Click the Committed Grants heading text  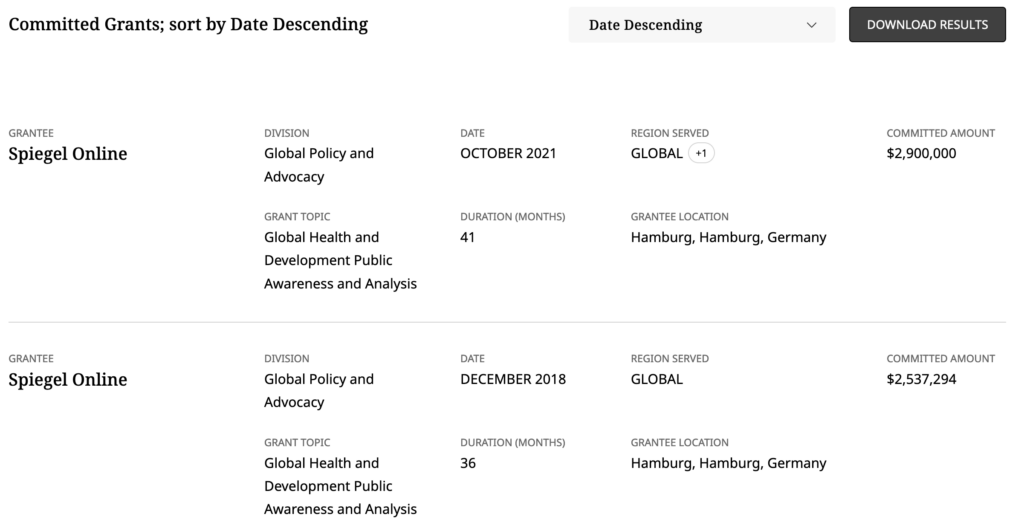[188, 24]
